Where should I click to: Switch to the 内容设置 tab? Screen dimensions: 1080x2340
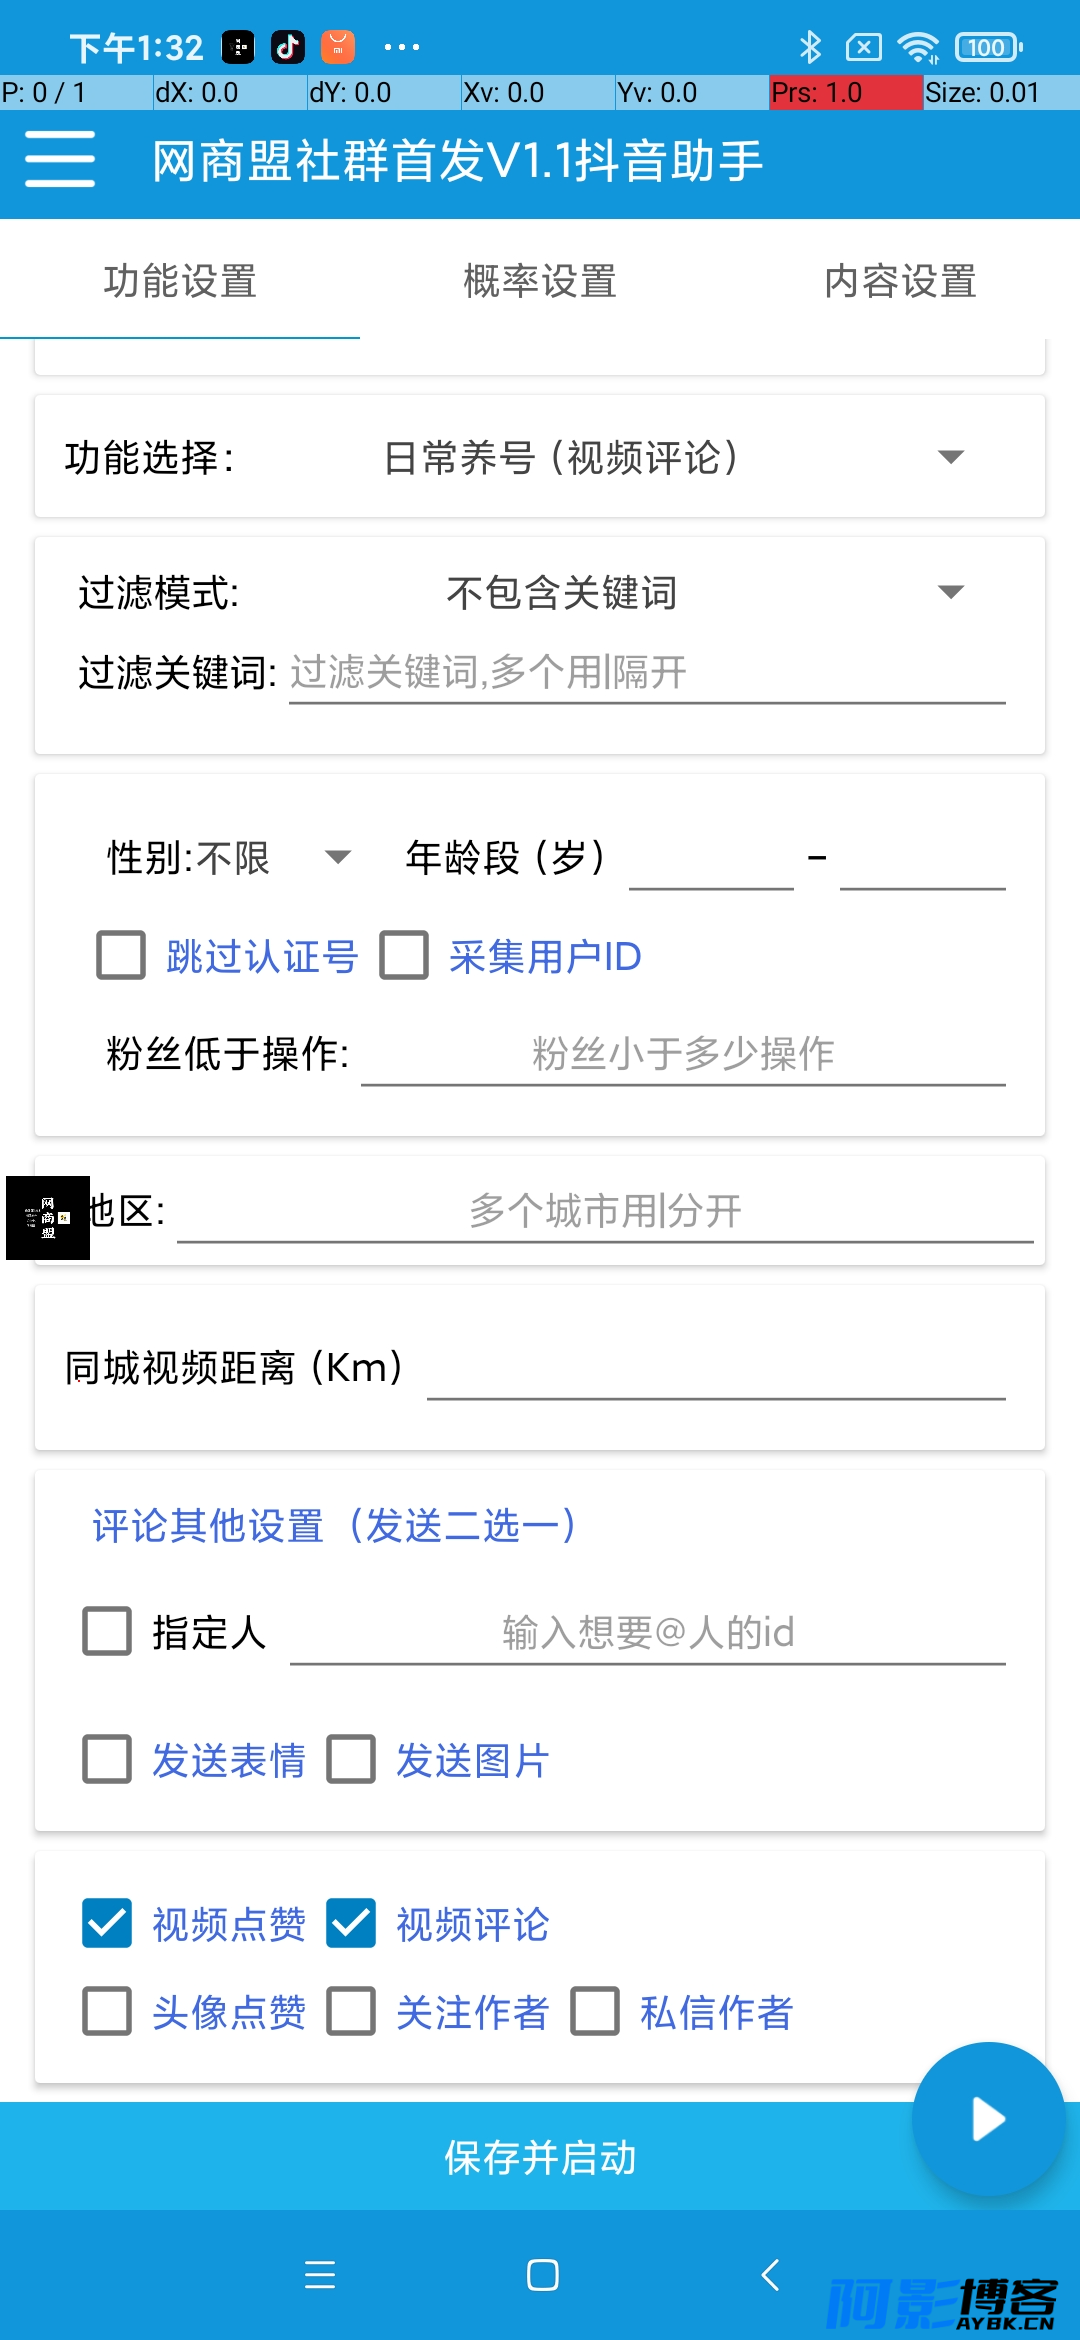click(x=900, y=281)
